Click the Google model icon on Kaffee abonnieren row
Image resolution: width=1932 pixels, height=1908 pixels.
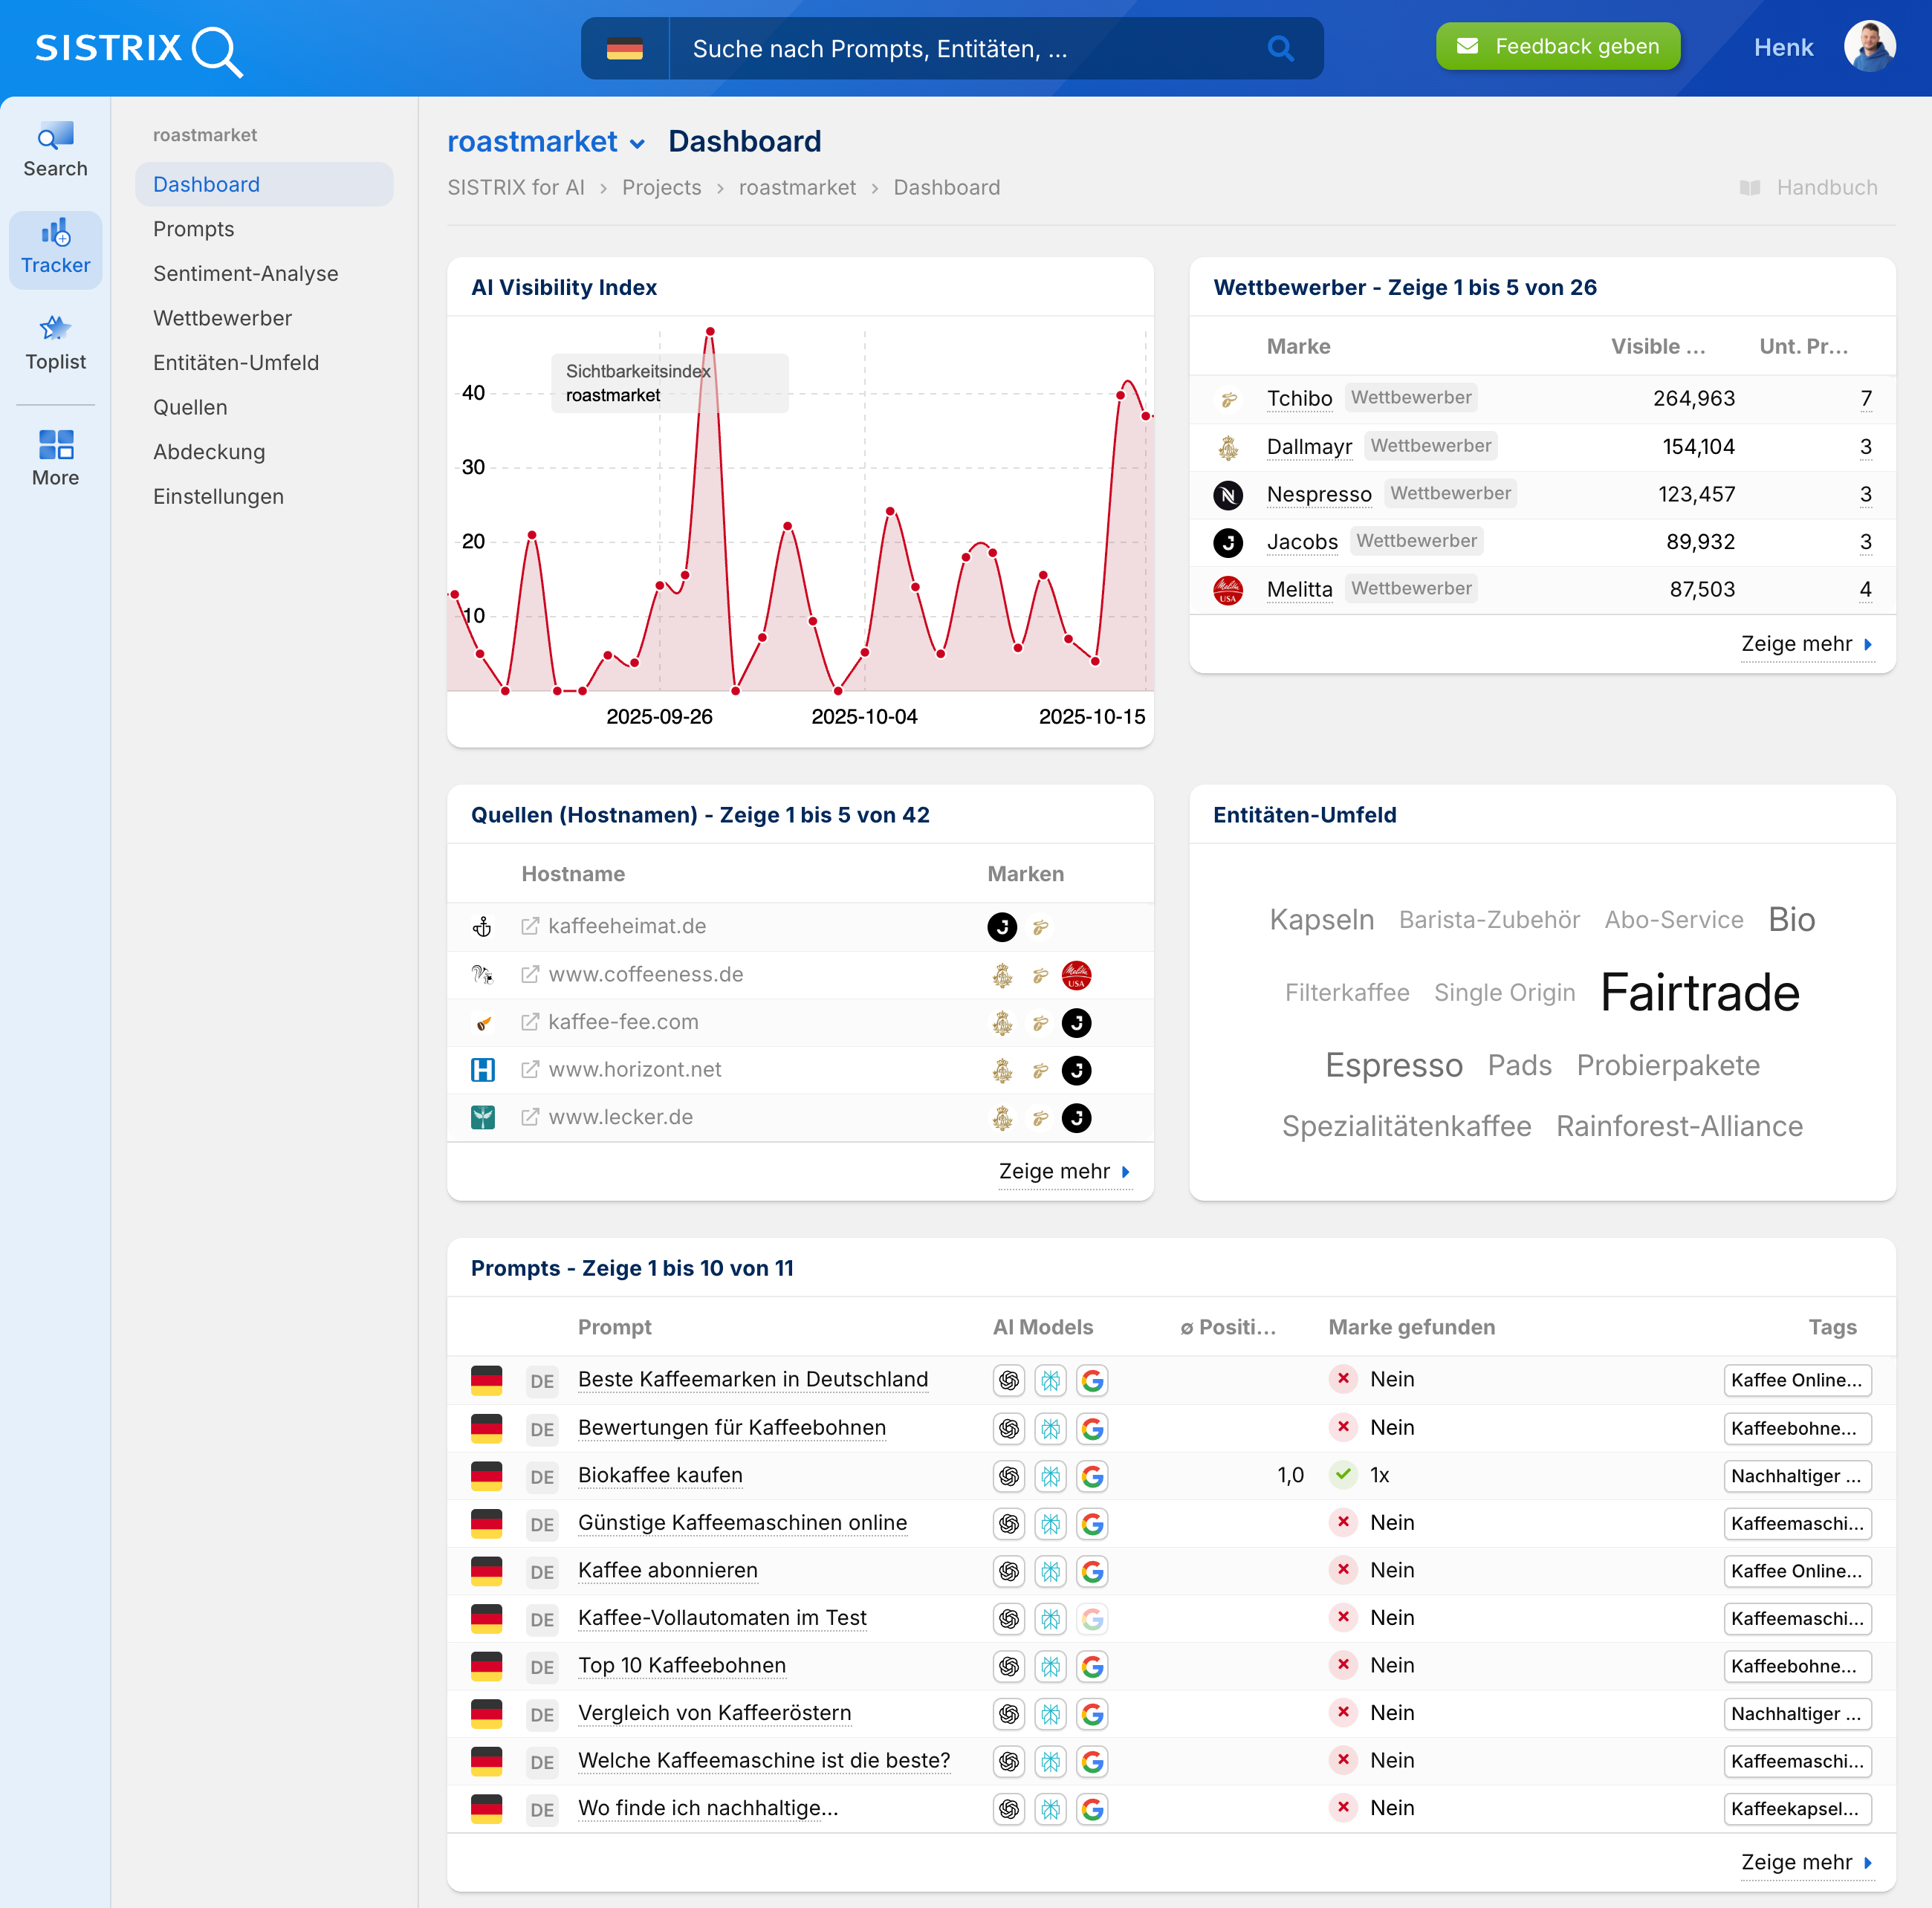[x=1093, y=1571]
